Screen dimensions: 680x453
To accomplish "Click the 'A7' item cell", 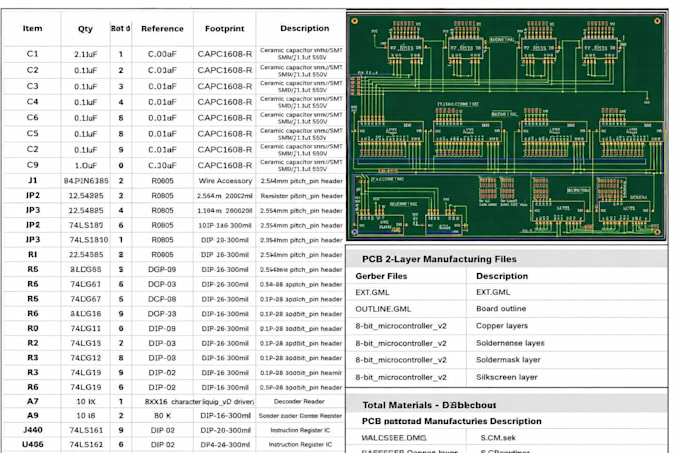I will (x=33, y=401).
